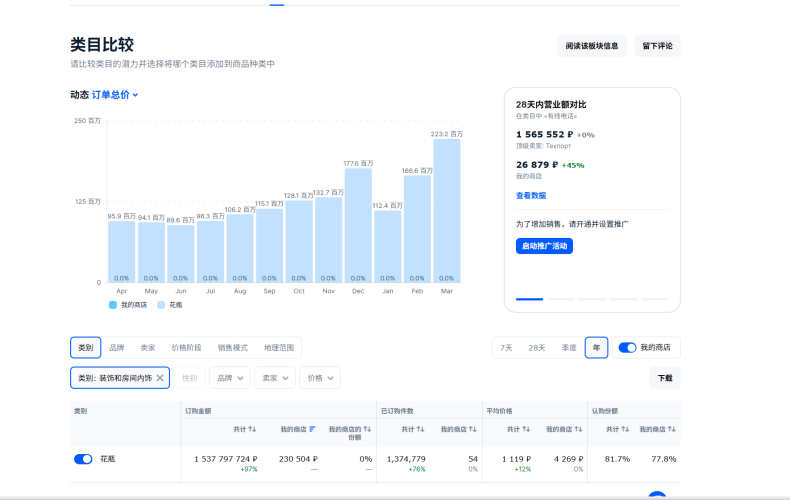Open the 查看数据 link
Screen dimensions: 790x500
pyautogui.click(x=531, y=196)
